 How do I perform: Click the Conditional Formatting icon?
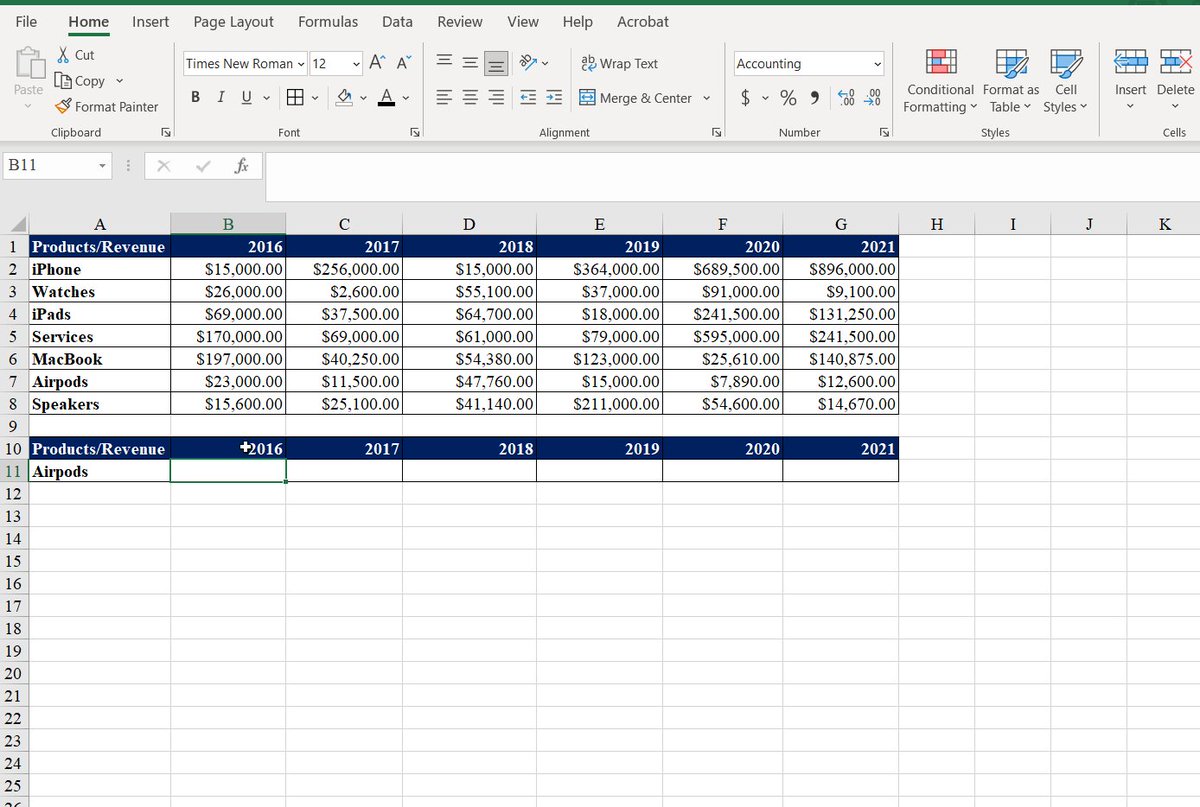(940, 64)
